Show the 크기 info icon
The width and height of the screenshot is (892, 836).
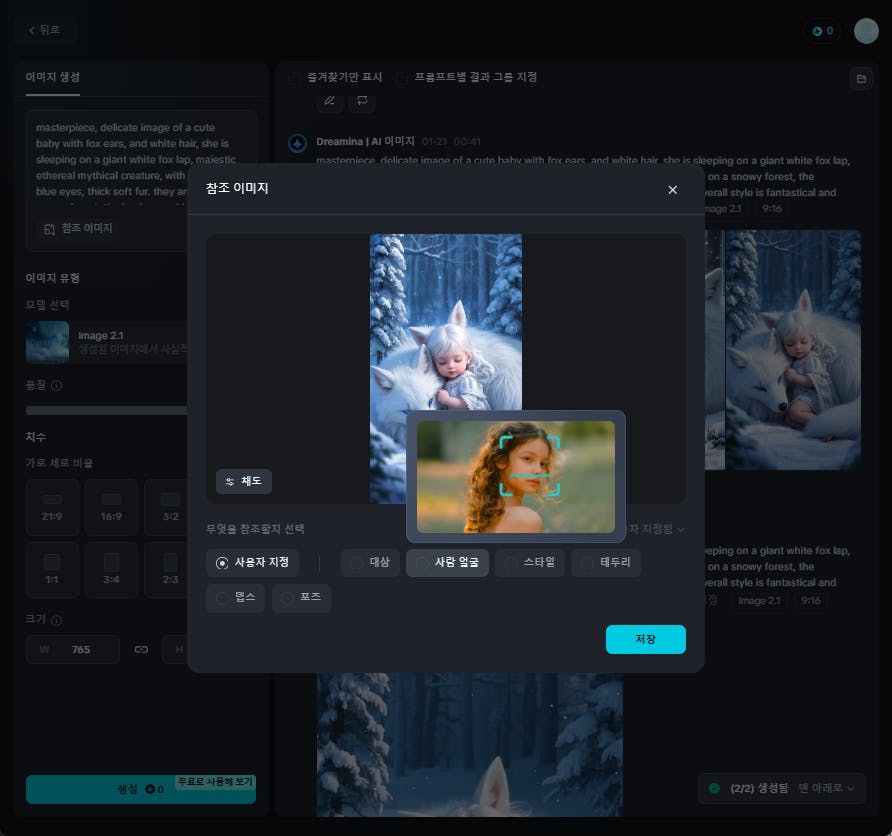click(56, 620)
